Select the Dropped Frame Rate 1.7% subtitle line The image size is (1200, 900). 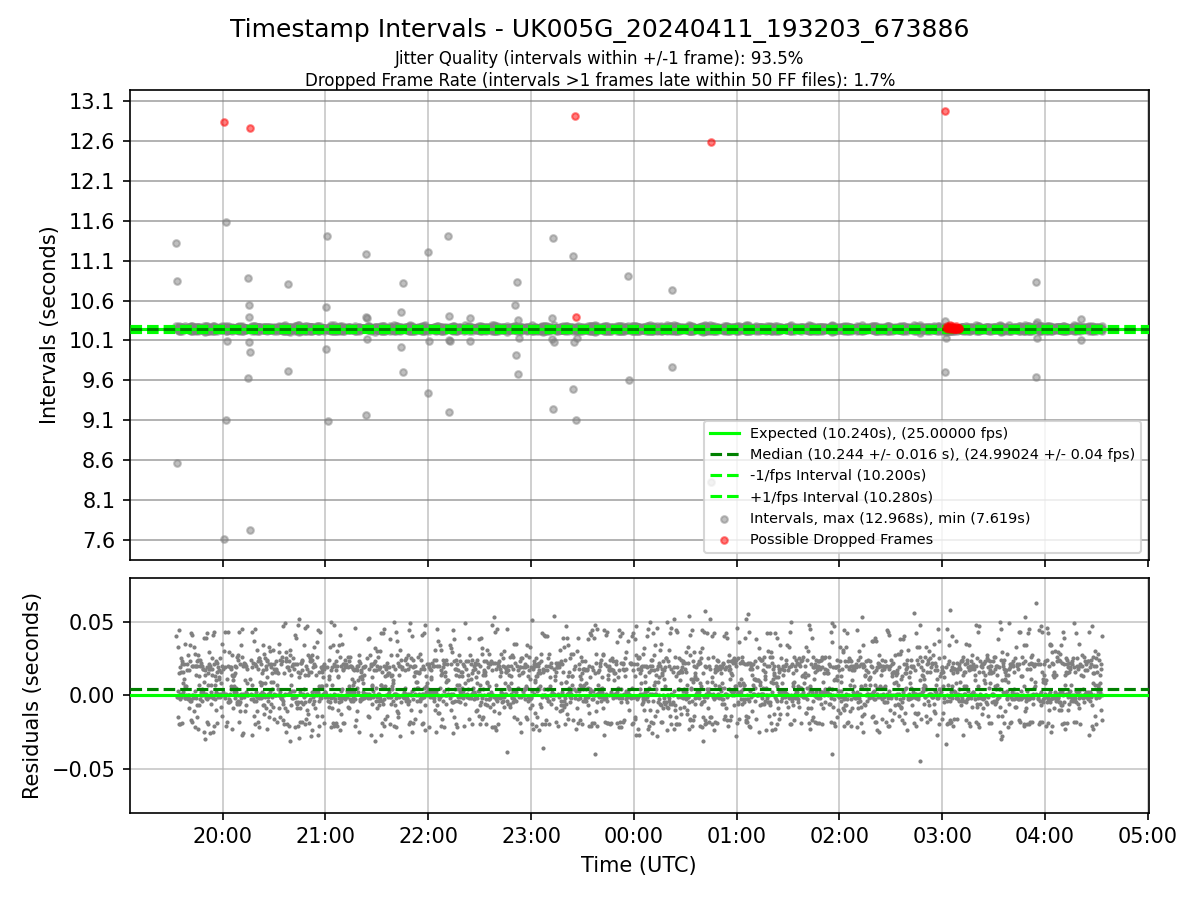599,80
